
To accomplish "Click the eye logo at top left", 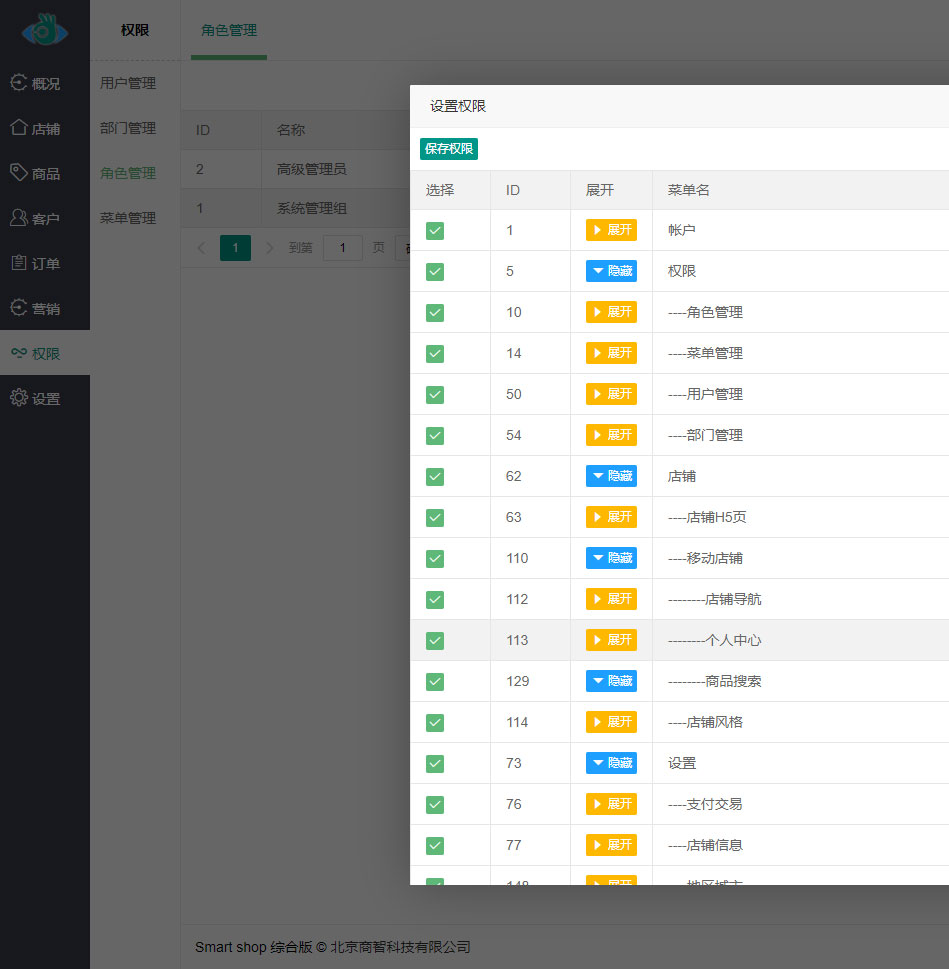I will pyautogui.click(x=45, y=31).
